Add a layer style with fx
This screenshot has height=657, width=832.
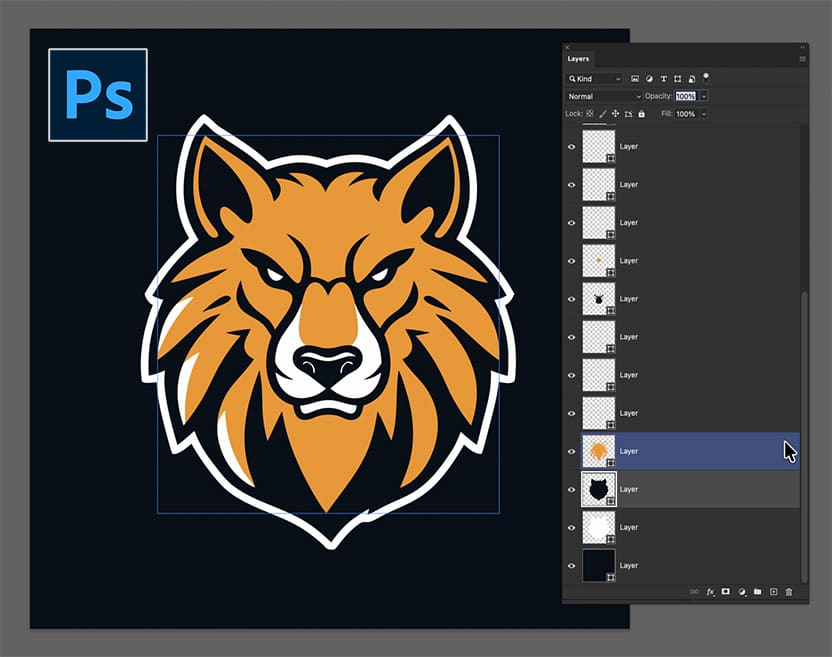click(x=710, y=591)
